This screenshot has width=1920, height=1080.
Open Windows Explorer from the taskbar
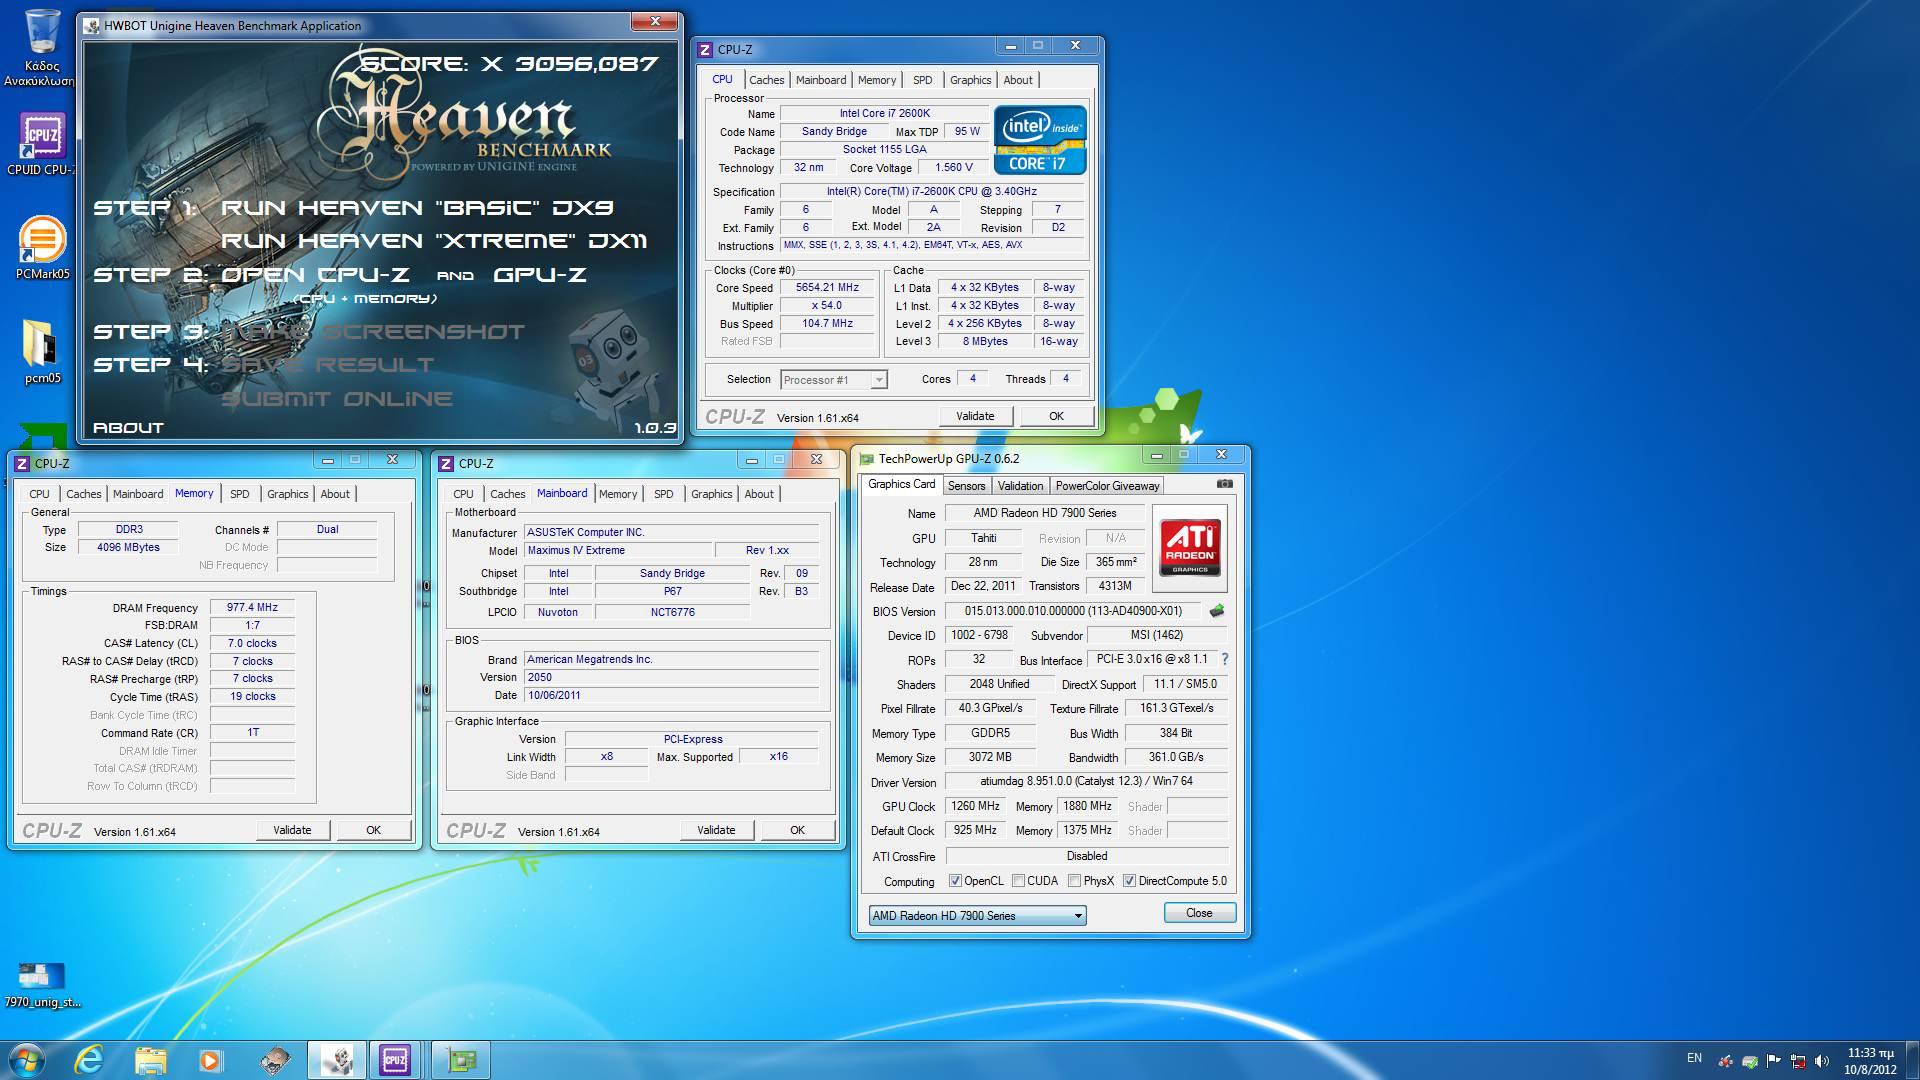pos(150,1060)
